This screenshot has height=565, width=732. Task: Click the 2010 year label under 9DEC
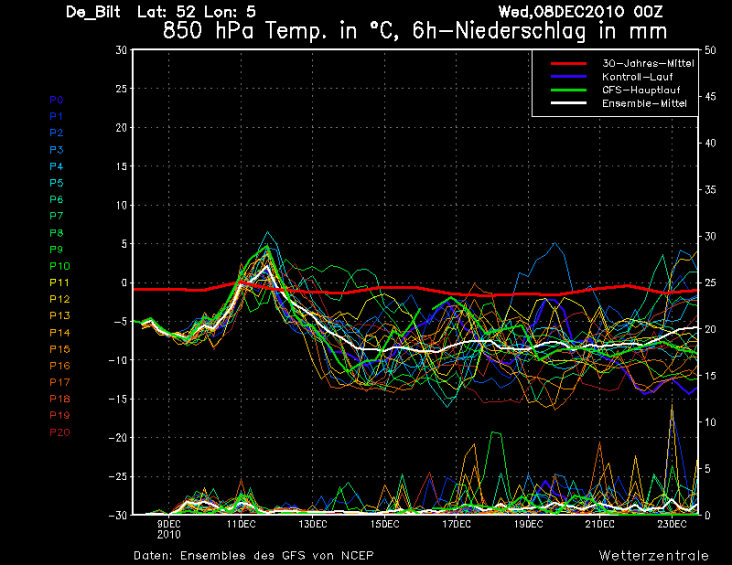(x=169, y=534)
